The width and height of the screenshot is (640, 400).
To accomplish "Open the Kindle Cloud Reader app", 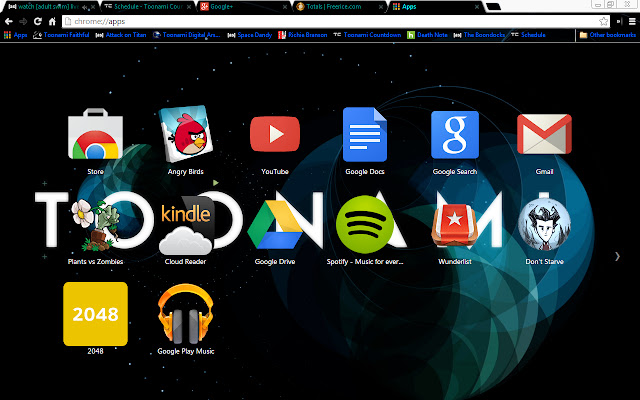I will pyautogui.click(x=185, y=225).
